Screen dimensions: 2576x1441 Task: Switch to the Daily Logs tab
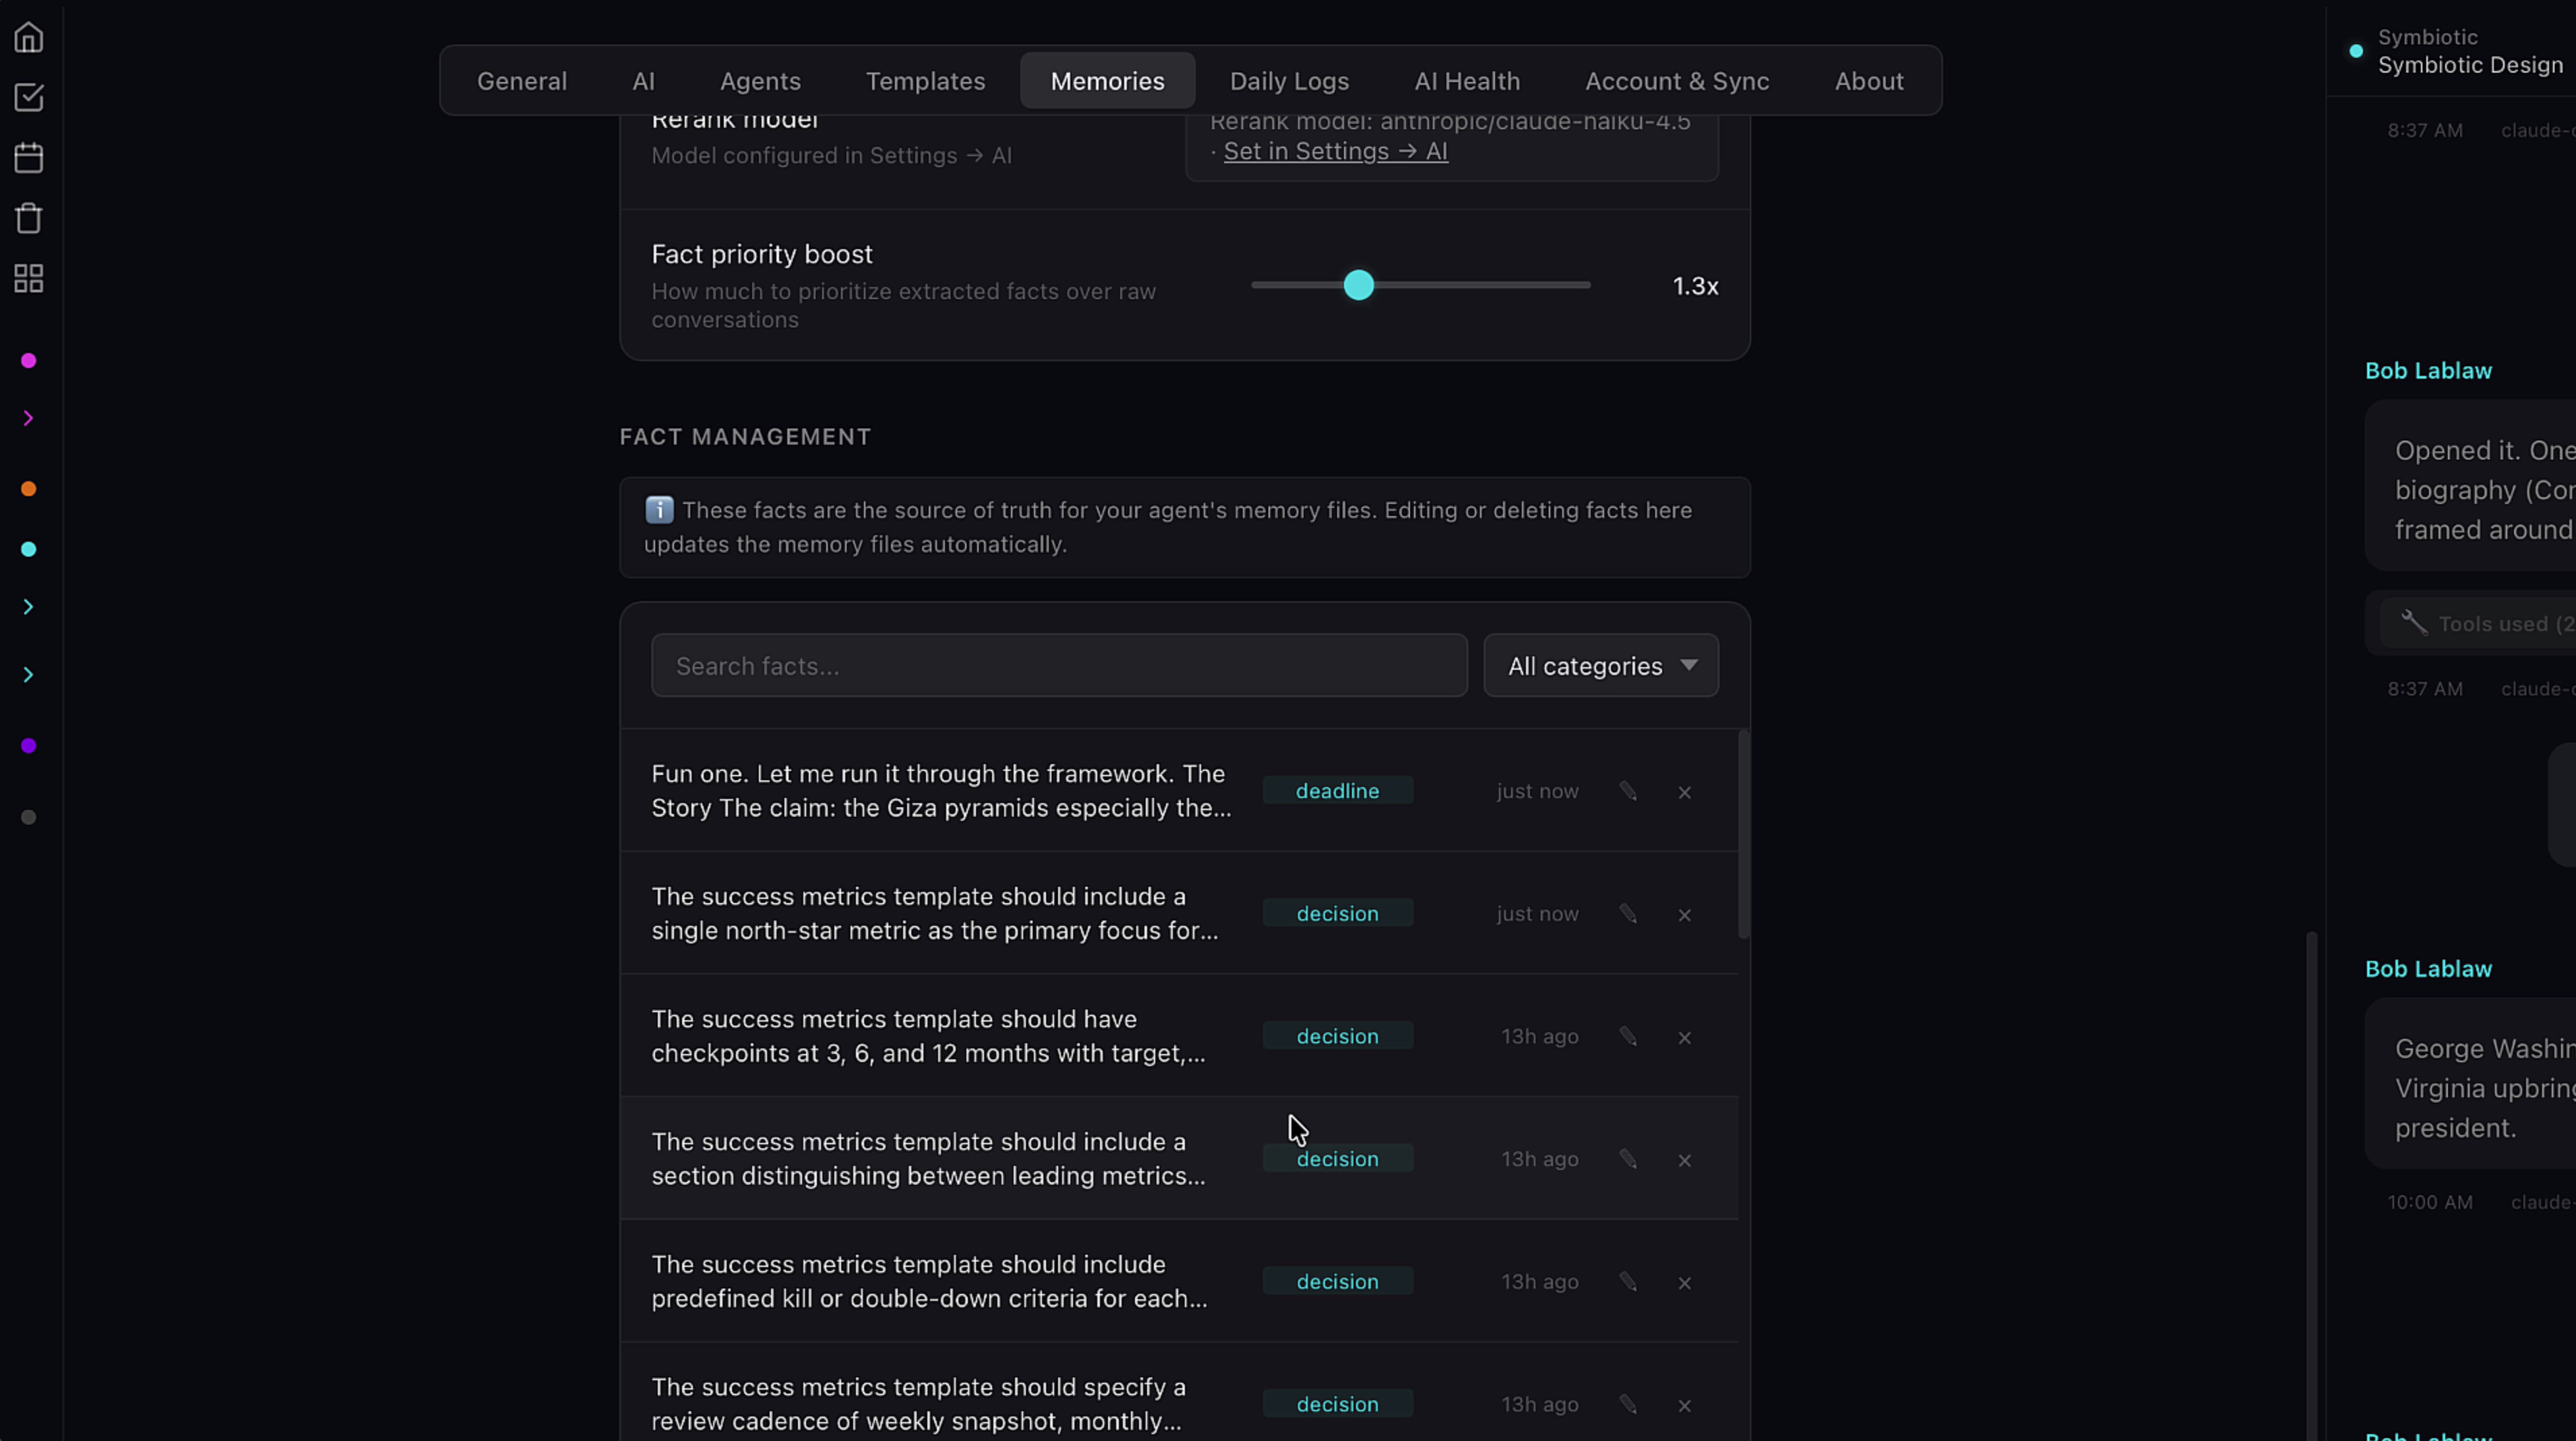point(1289,80)
